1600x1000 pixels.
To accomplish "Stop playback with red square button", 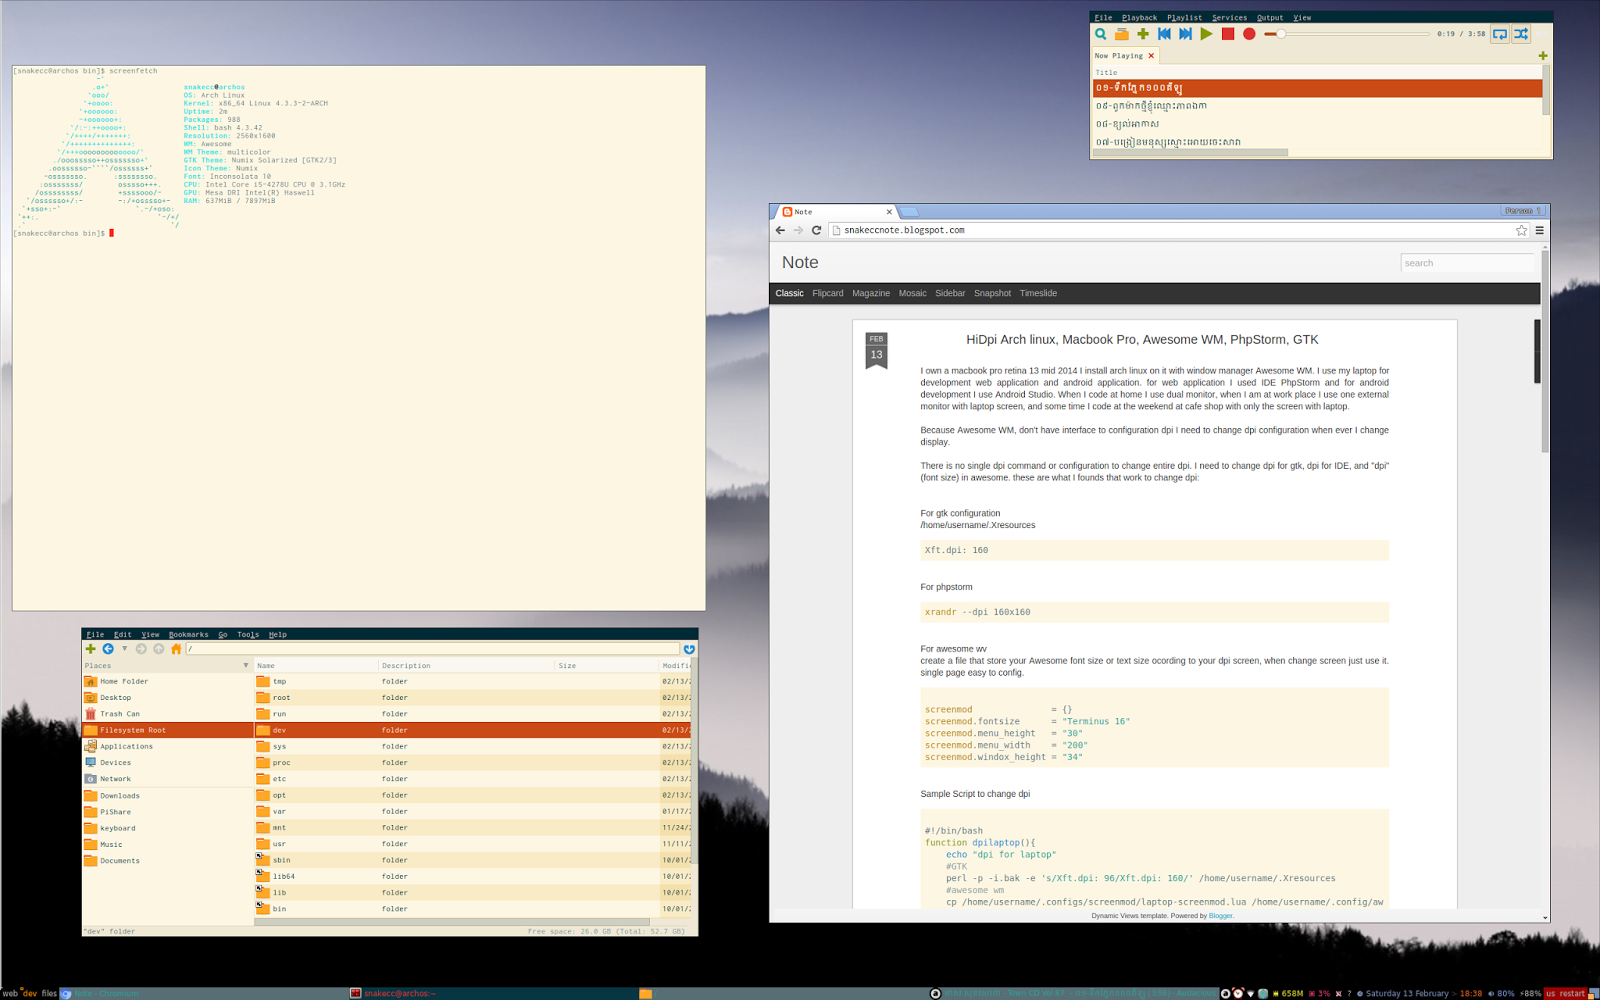I will (x=1228, y=34).
